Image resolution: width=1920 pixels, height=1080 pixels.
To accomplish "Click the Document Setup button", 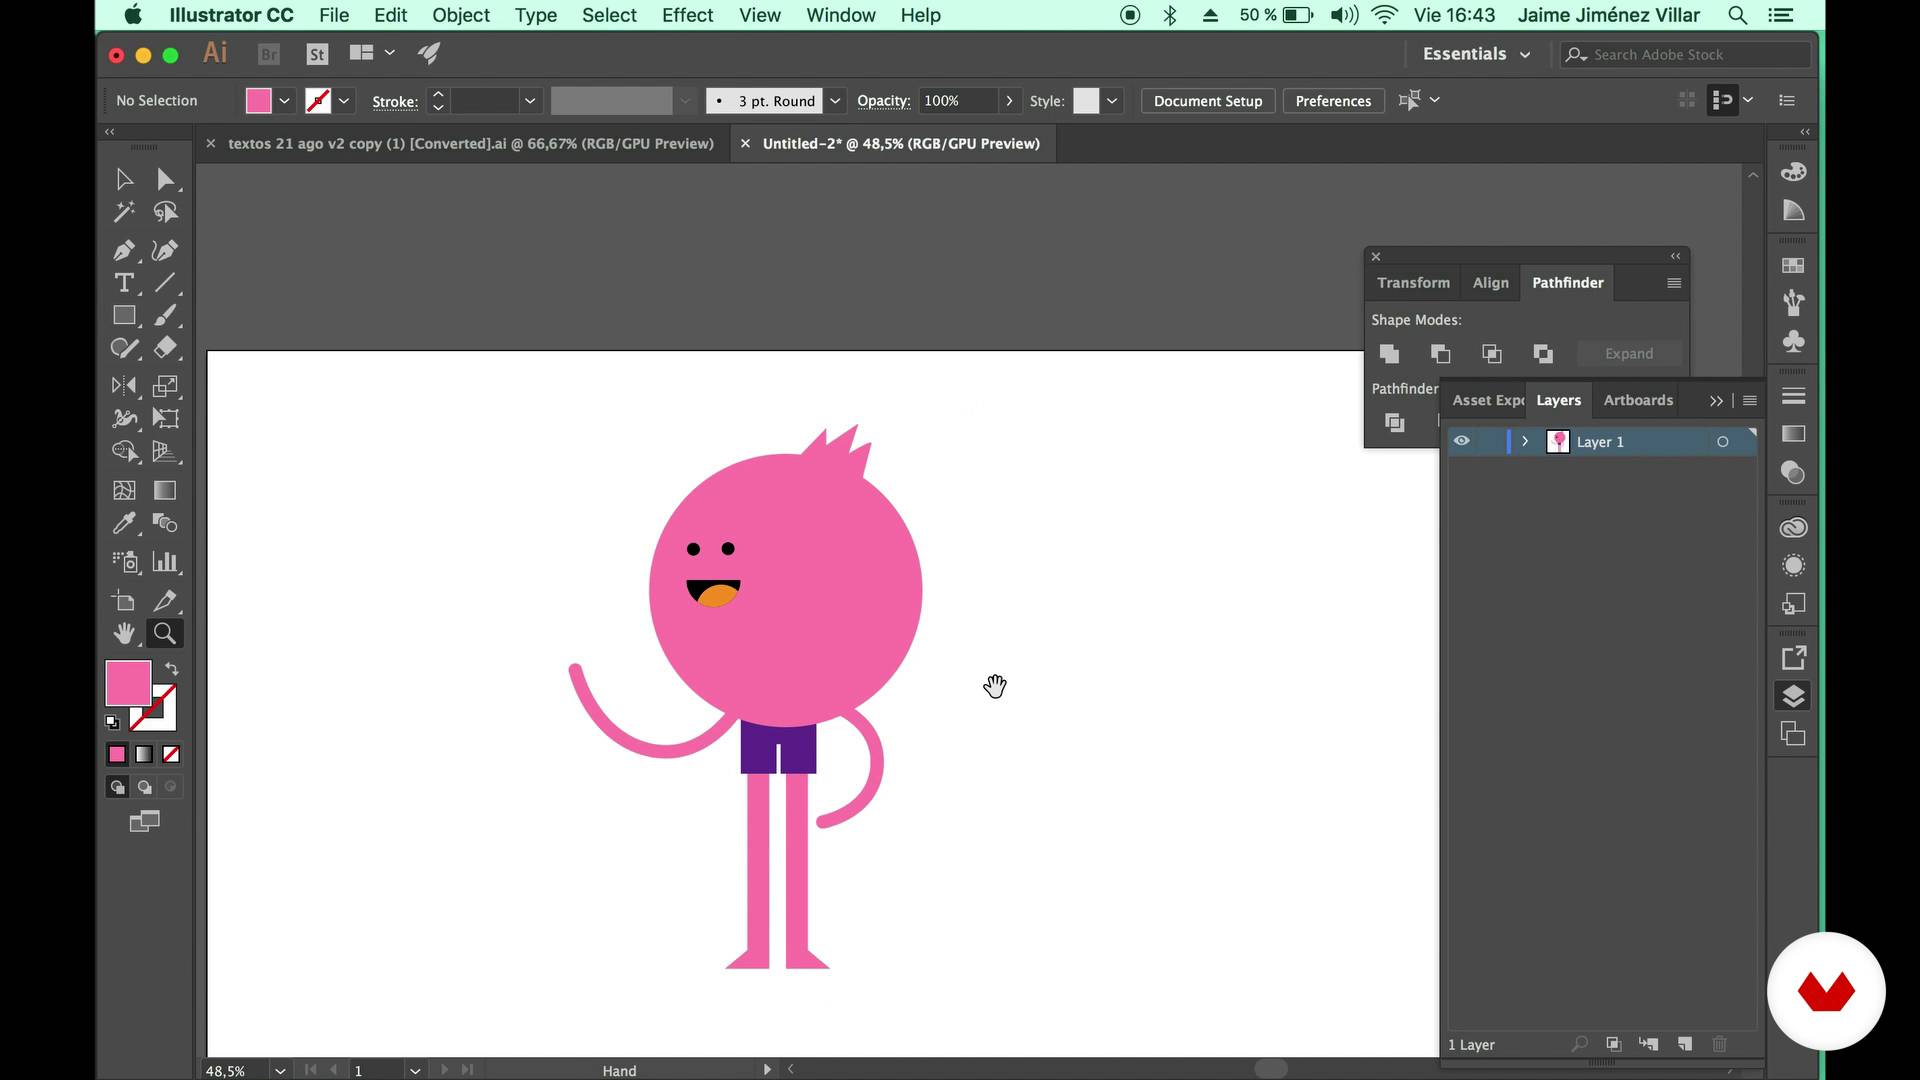I will [1207, 101].
